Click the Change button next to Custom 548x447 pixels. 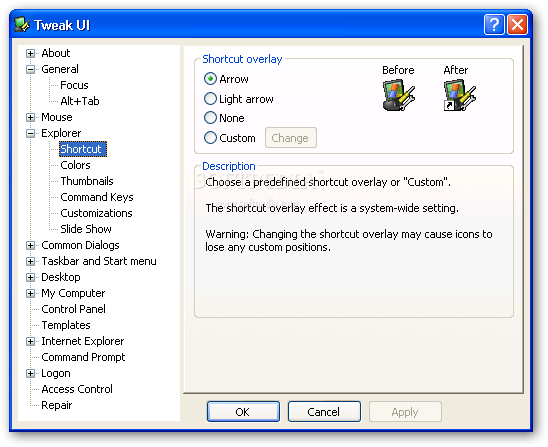pos(290,138)
